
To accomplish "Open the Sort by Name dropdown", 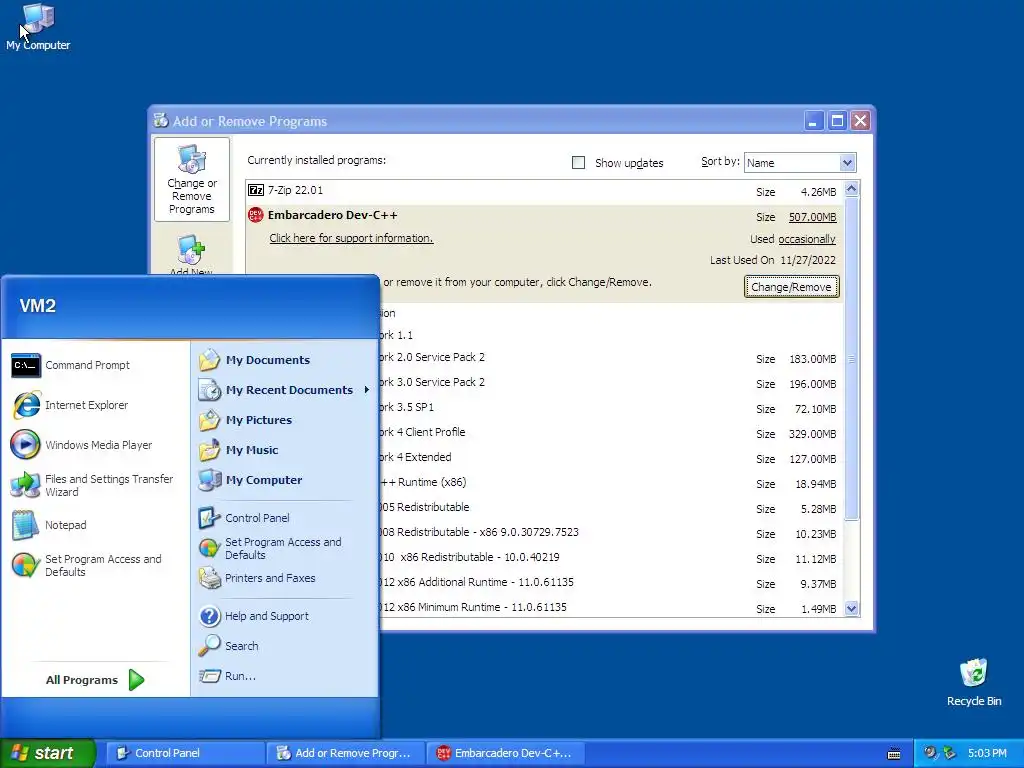I will pos(847,163).
